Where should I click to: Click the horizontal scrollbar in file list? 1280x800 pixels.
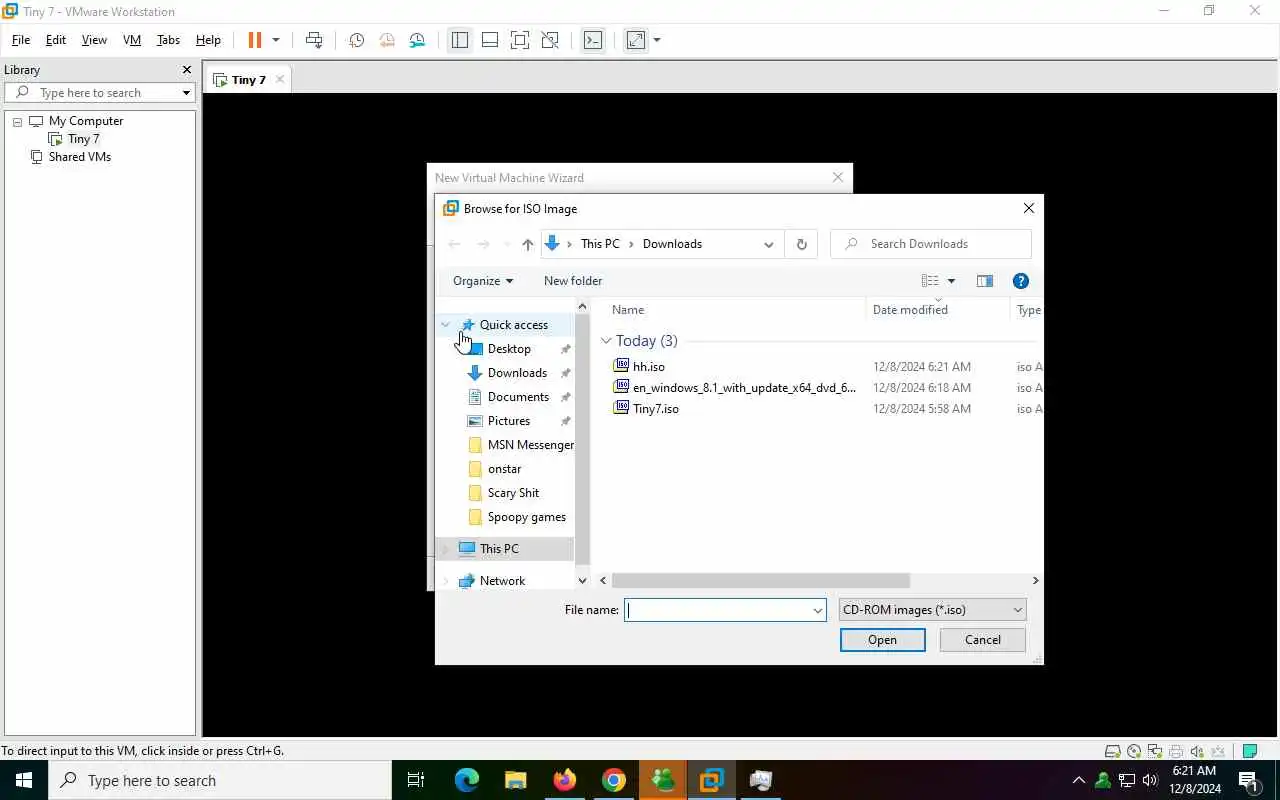(x=760, y=581)
